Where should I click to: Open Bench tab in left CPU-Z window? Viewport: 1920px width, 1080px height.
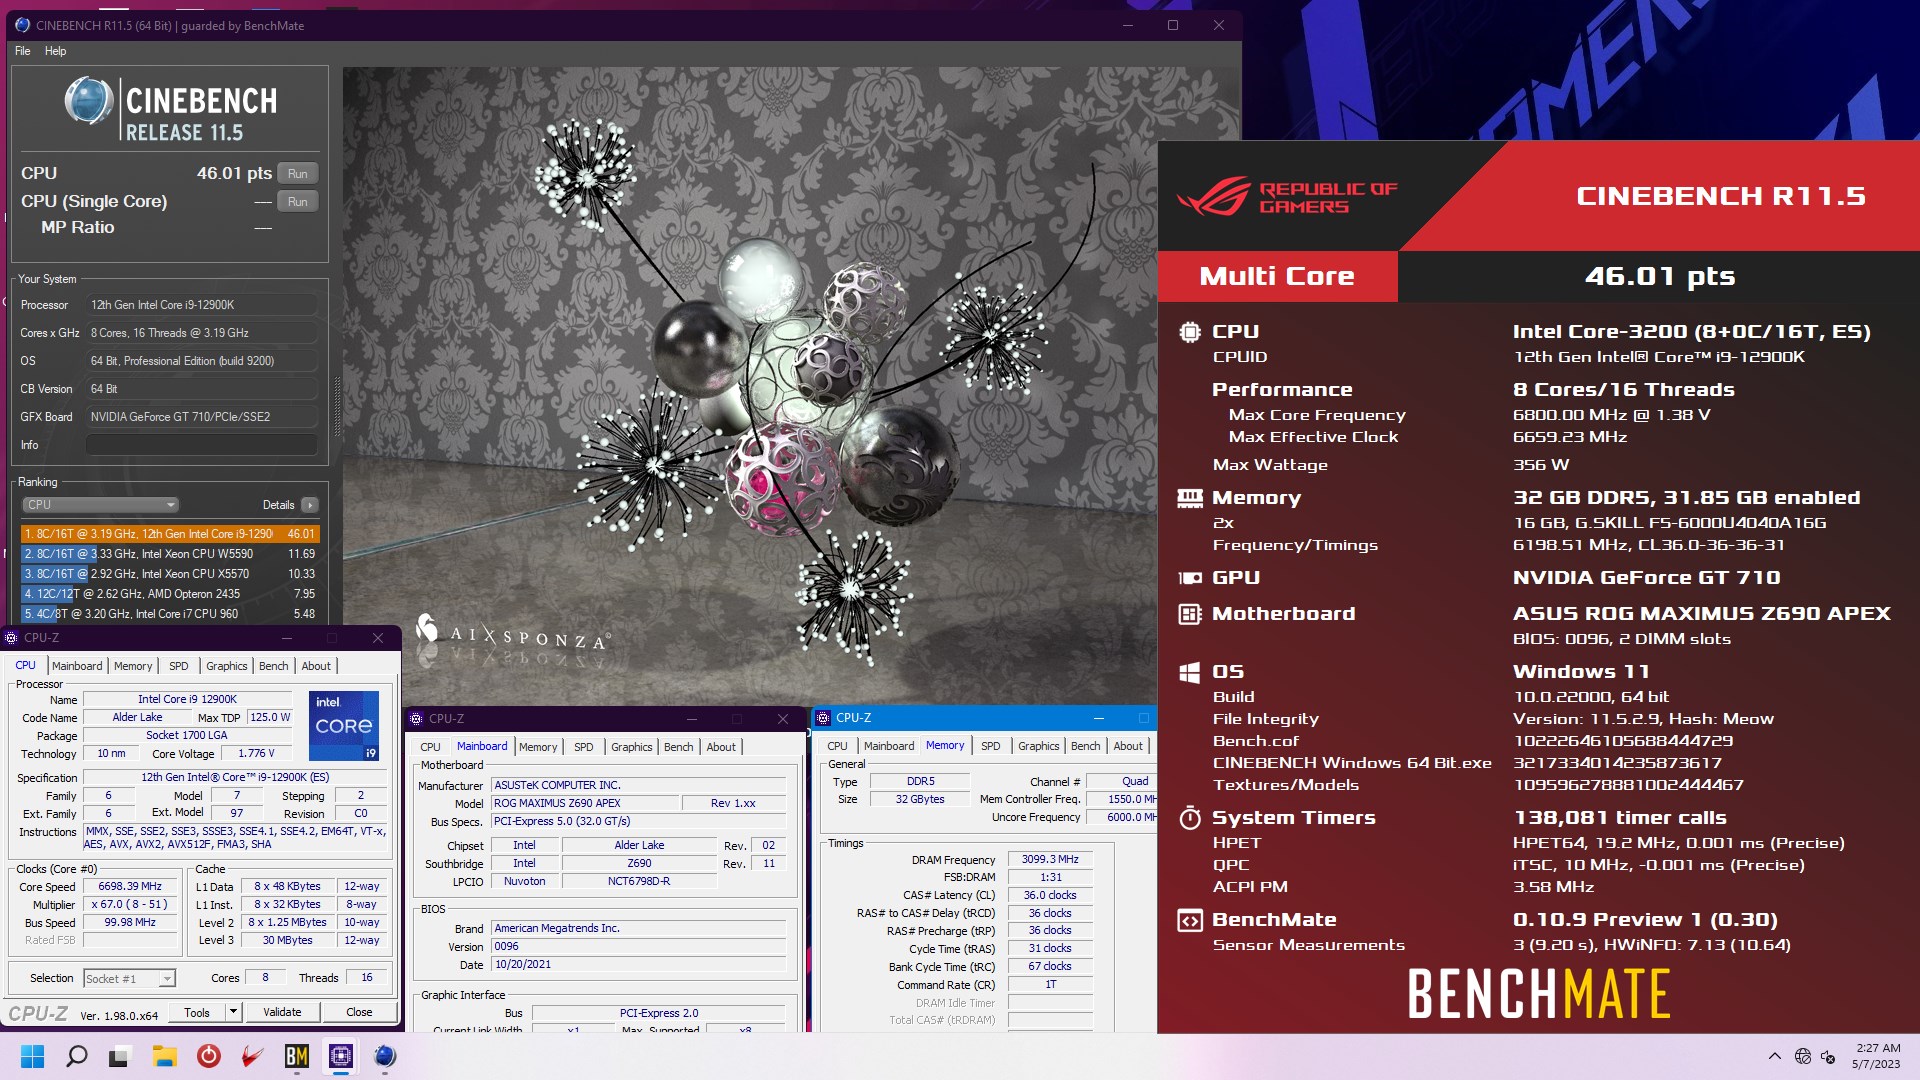point(273,666)
